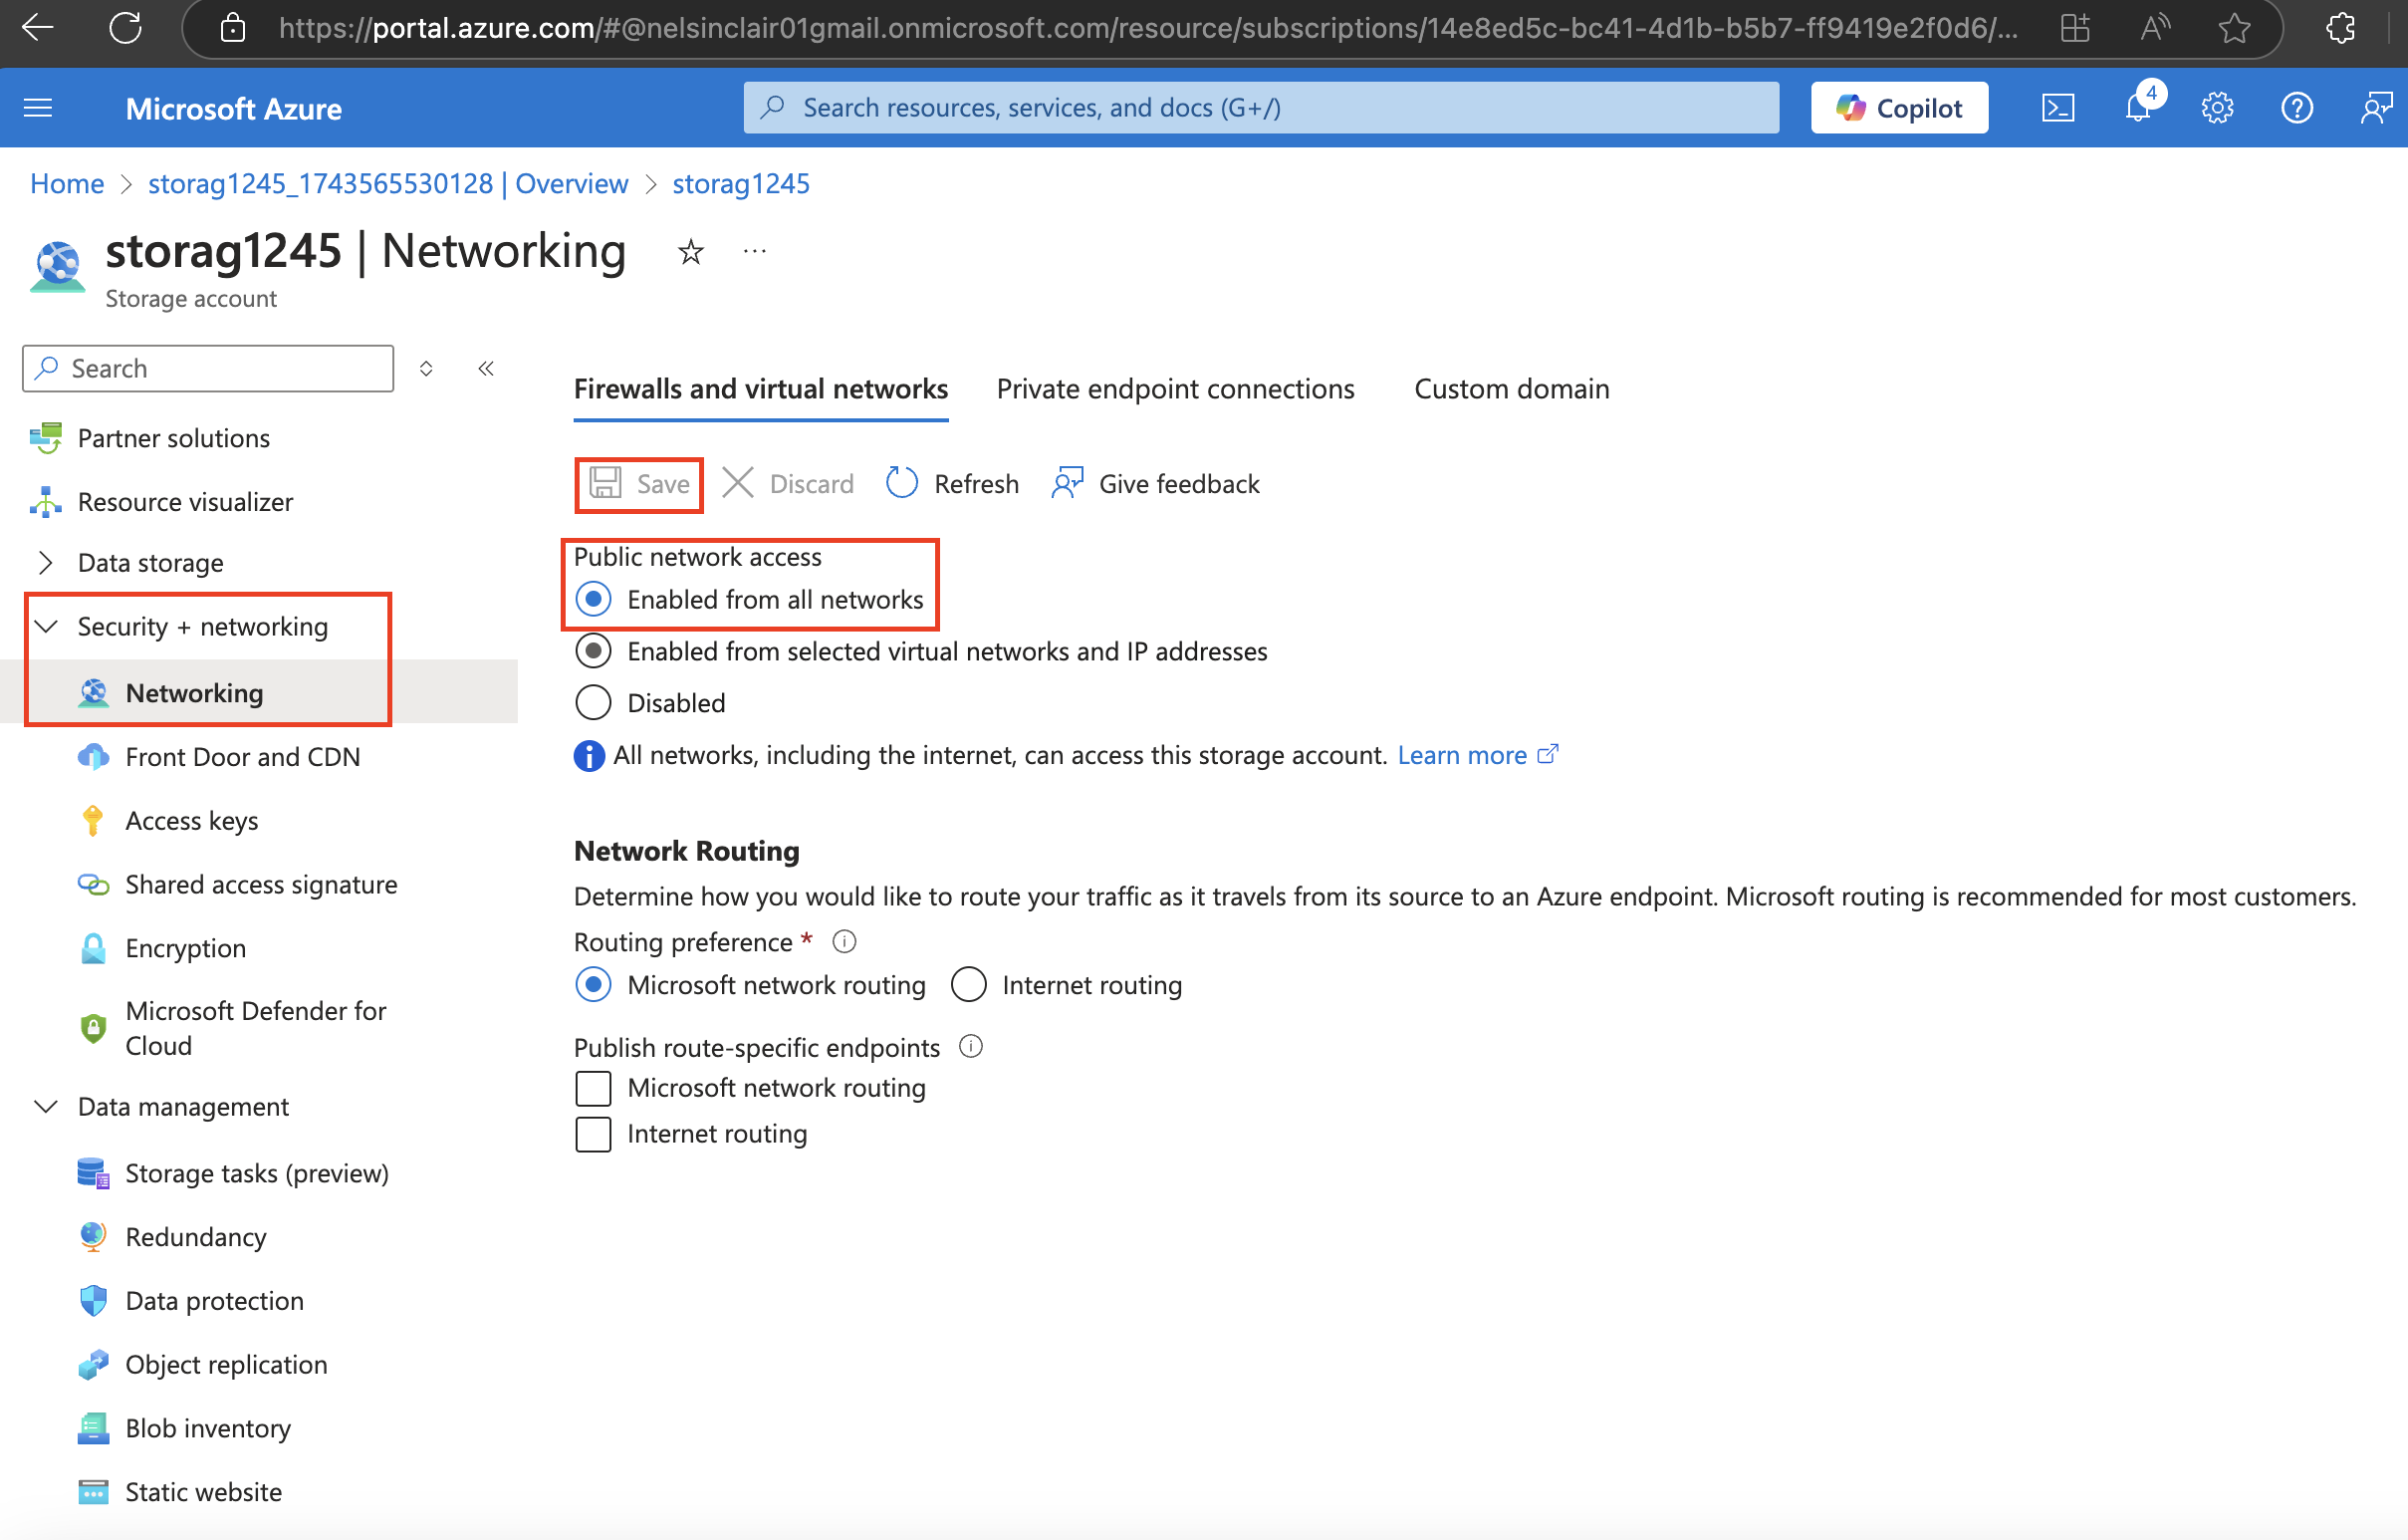Open Object replication menu item
Viewport: 2408px width, 1540px height.
[x=226, y=1365]
